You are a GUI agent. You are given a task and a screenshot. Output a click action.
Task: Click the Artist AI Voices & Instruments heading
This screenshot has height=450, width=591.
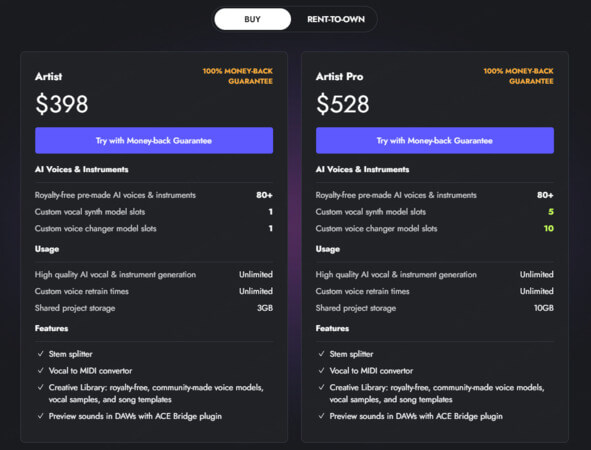pos(82,170)
